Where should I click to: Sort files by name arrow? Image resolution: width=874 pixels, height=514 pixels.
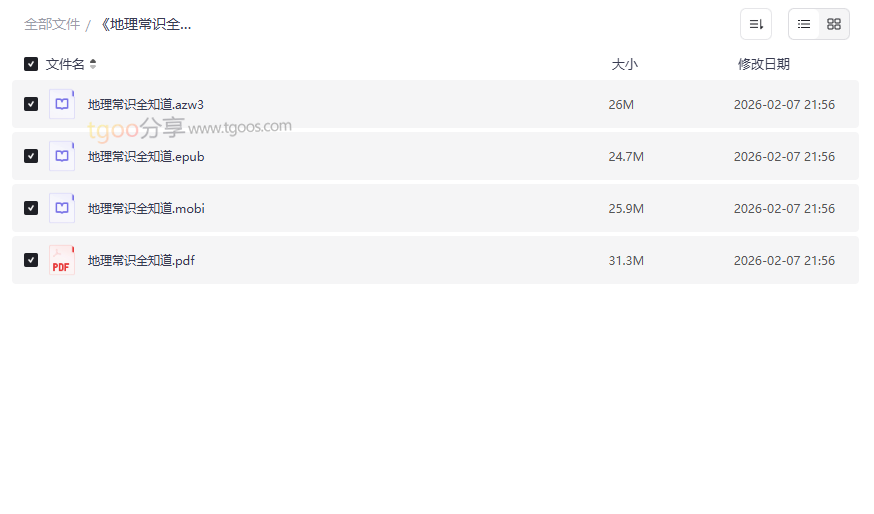coord(93,64)
